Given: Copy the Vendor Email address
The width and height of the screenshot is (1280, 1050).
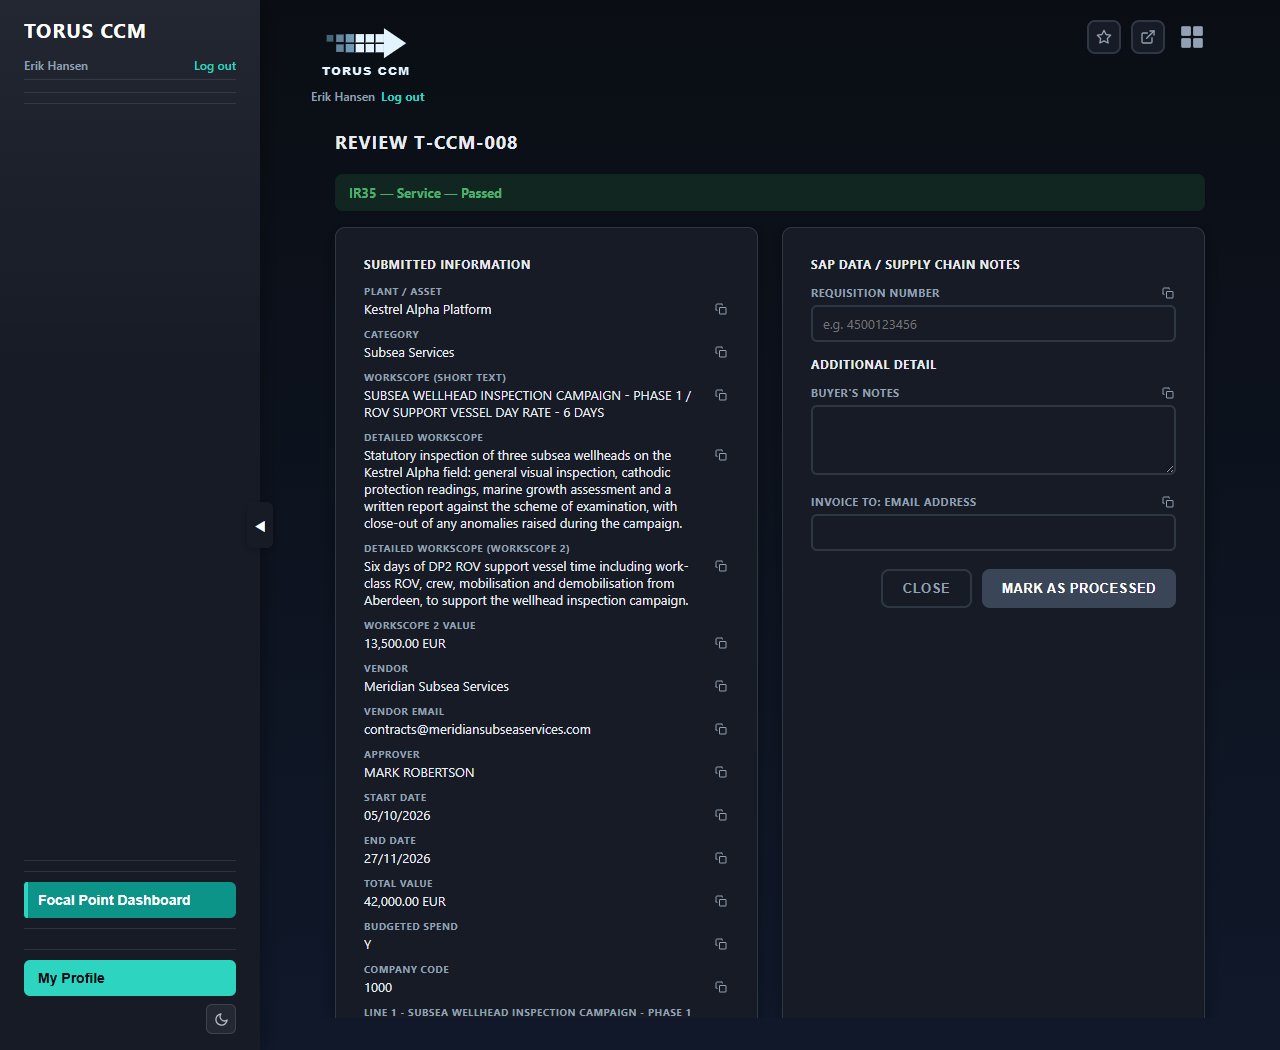Looking at the screenshot, I should pos(720,729).
